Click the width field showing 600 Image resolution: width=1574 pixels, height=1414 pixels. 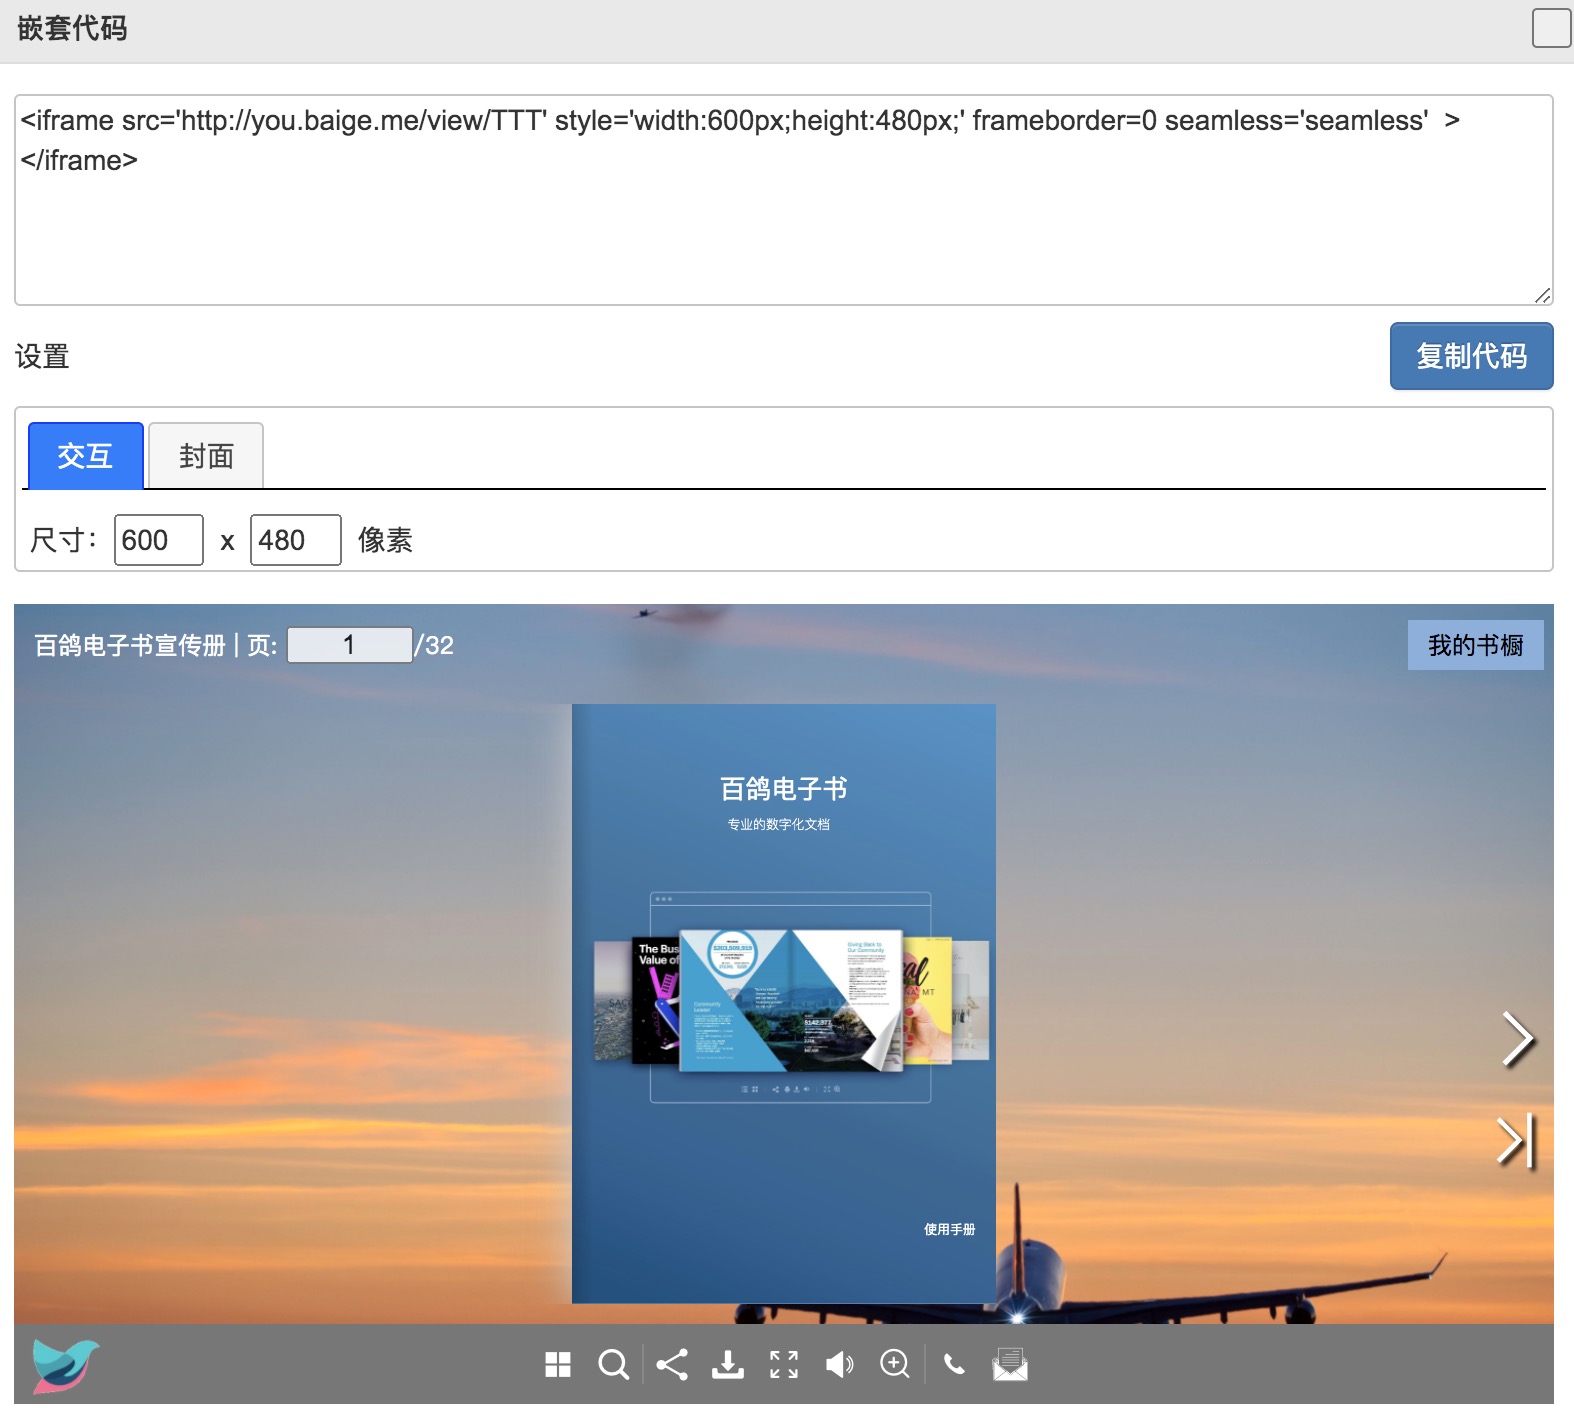tap(159, 540)
